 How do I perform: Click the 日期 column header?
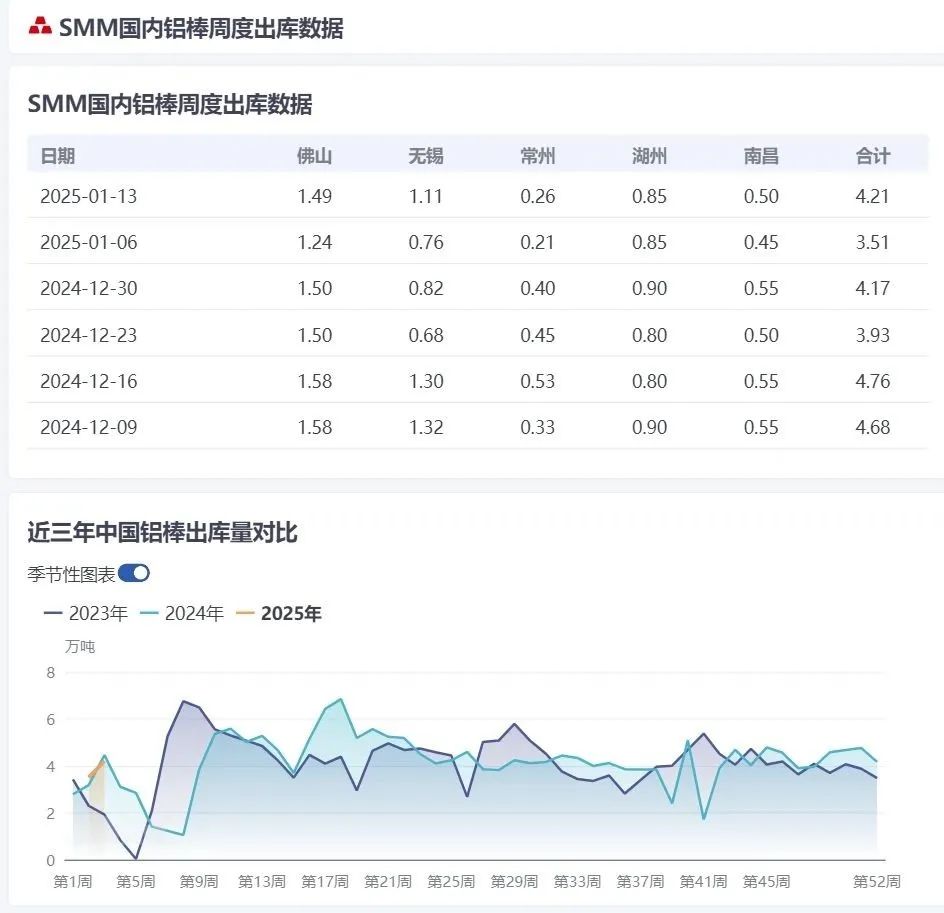(57, 156)
